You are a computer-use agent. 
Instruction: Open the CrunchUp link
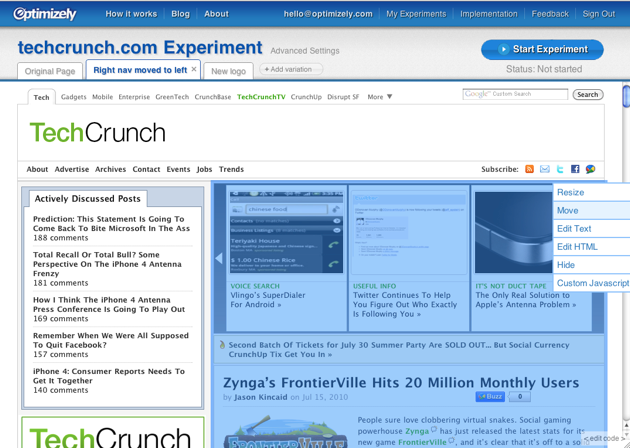point(306,97)
